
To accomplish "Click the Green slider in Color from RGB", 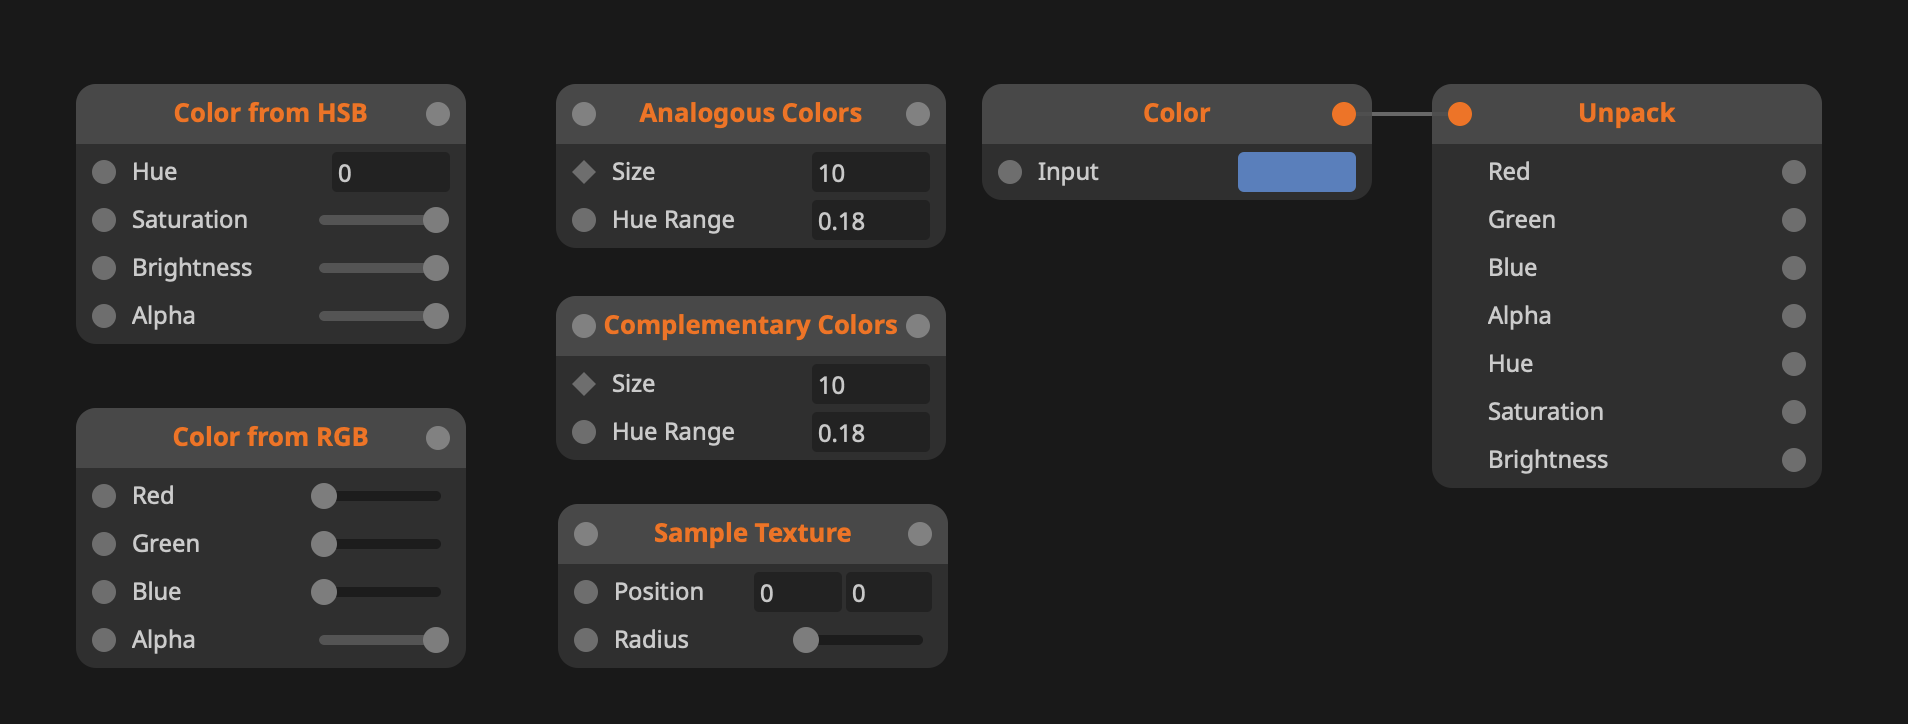I will [x=378, y=544].
